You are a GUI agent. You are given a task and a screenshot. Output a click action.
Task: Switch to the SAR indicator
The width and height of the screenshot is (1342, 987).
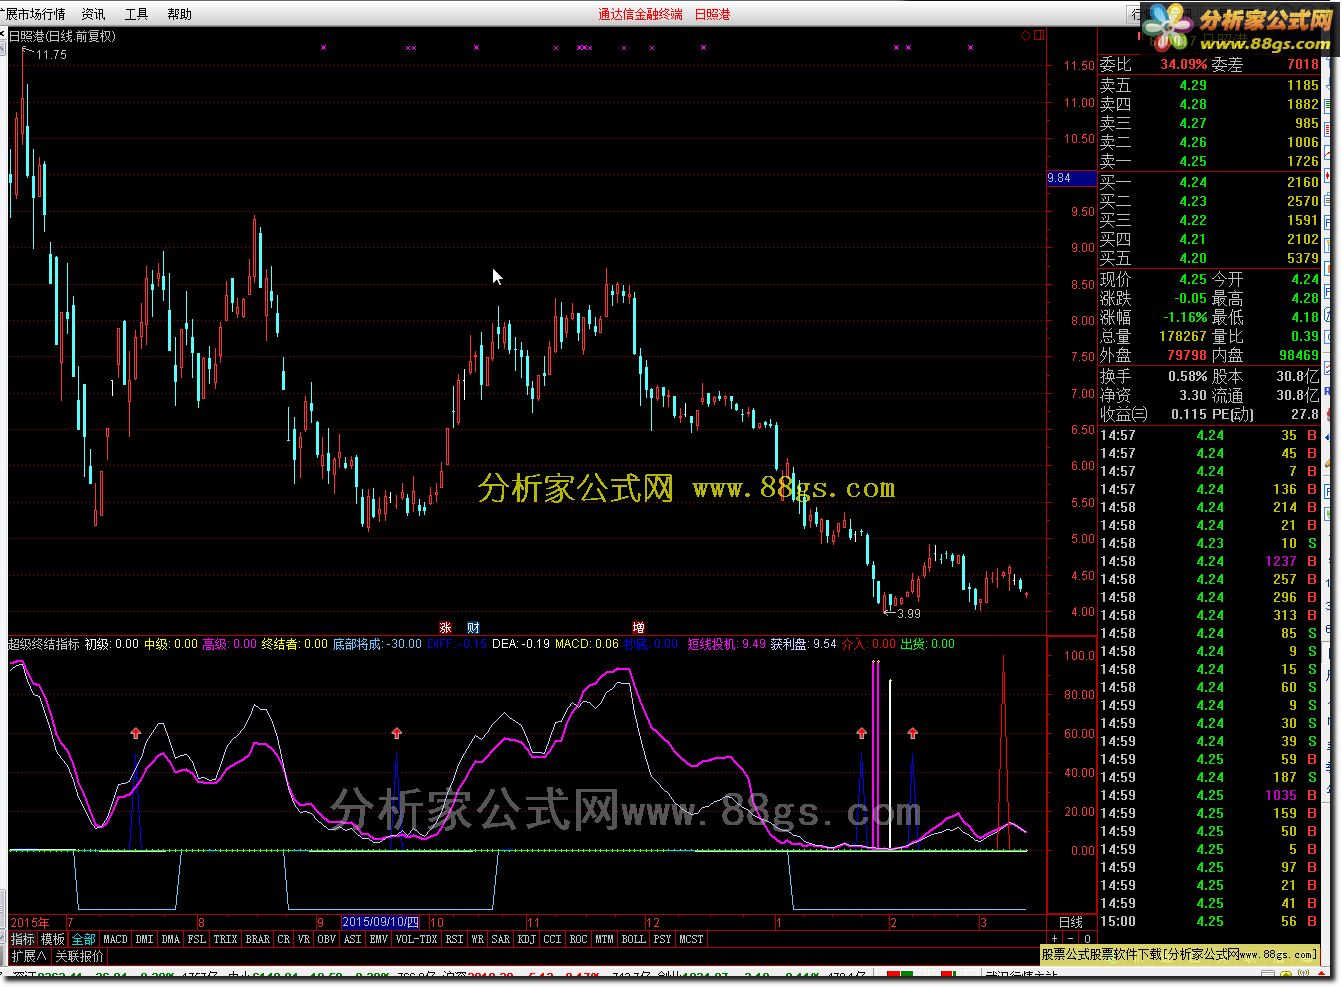point(501,939)
